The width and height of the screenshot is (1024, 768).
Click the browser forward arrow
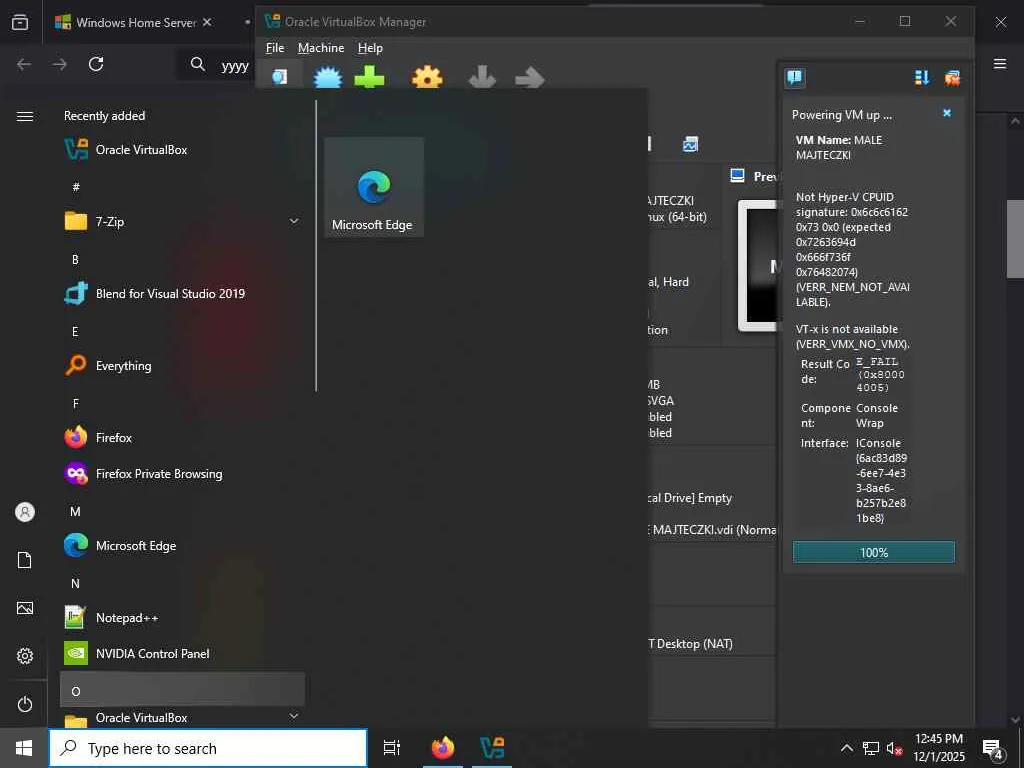(x=59, y=64)
